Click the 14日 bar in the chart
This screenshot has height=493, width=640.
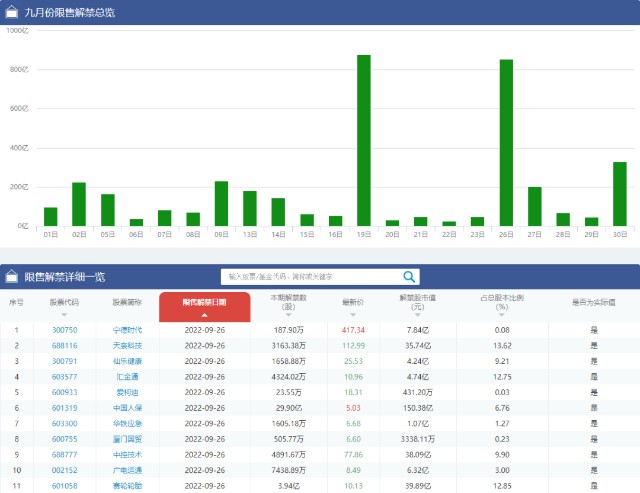278,212
